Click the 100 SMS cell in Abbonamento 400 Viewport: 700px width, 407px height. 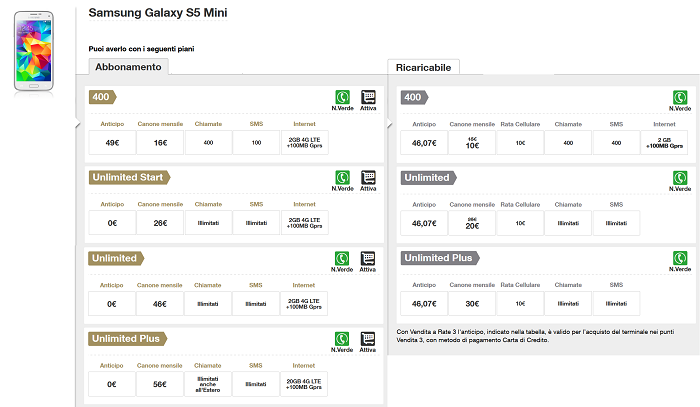click(x=256, y=143)
